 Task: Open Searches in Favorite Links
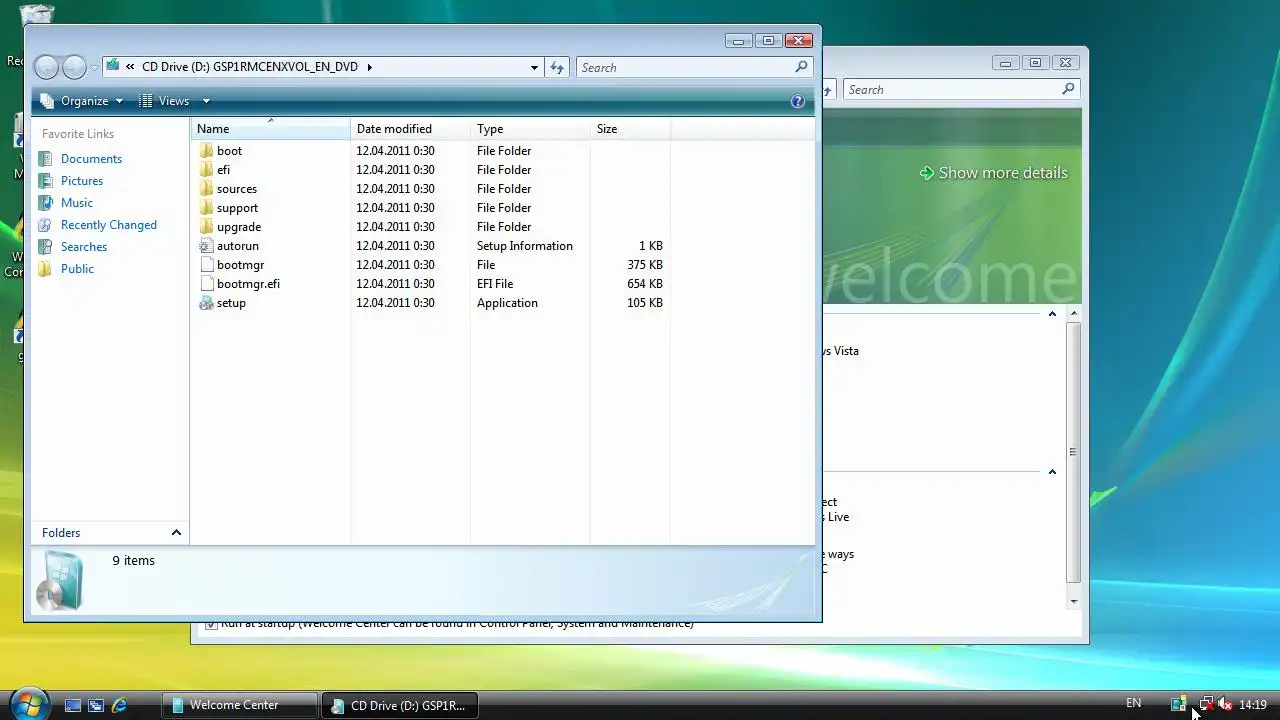tap(84, 247)
